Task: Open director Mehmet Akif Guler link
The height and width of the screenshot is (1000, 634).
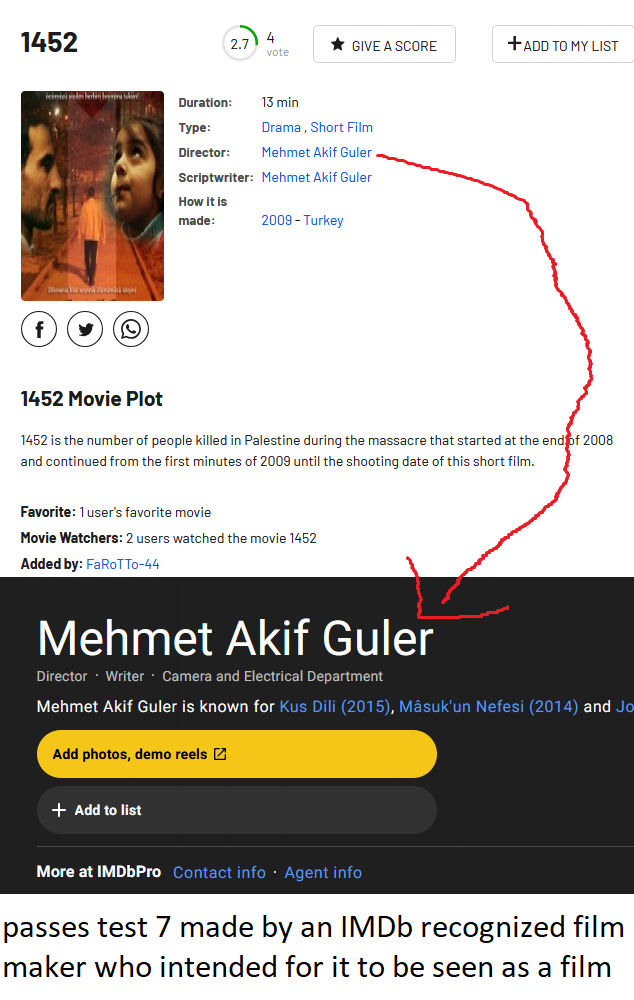Action: click(316, 152)
